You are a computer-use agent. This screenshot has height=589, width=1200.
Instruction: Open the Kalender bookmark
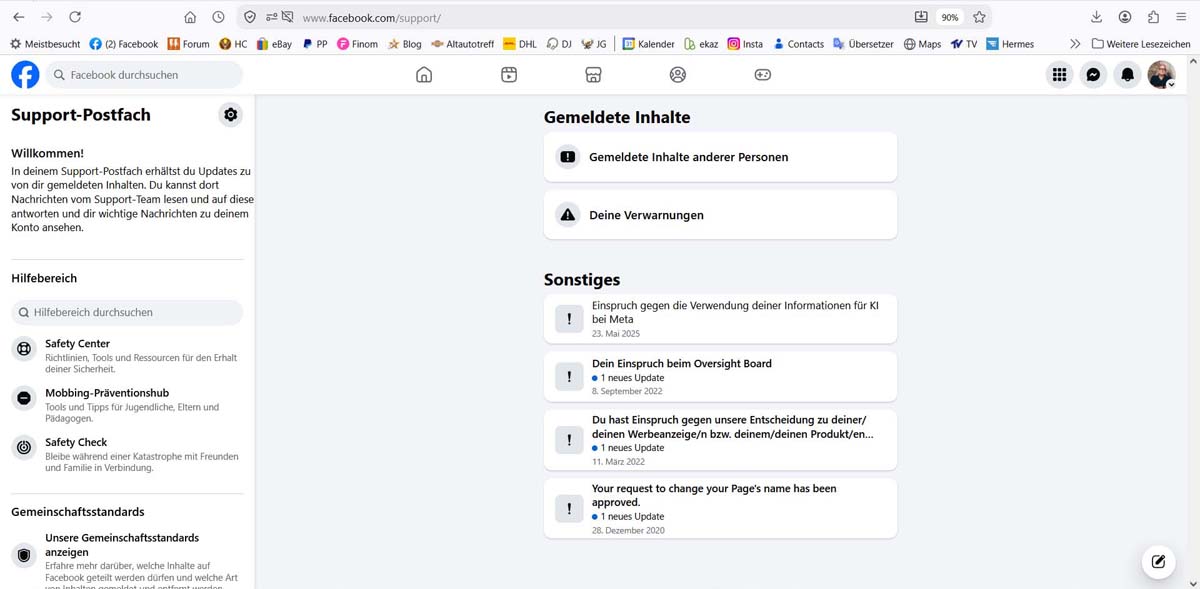[649, 44]
